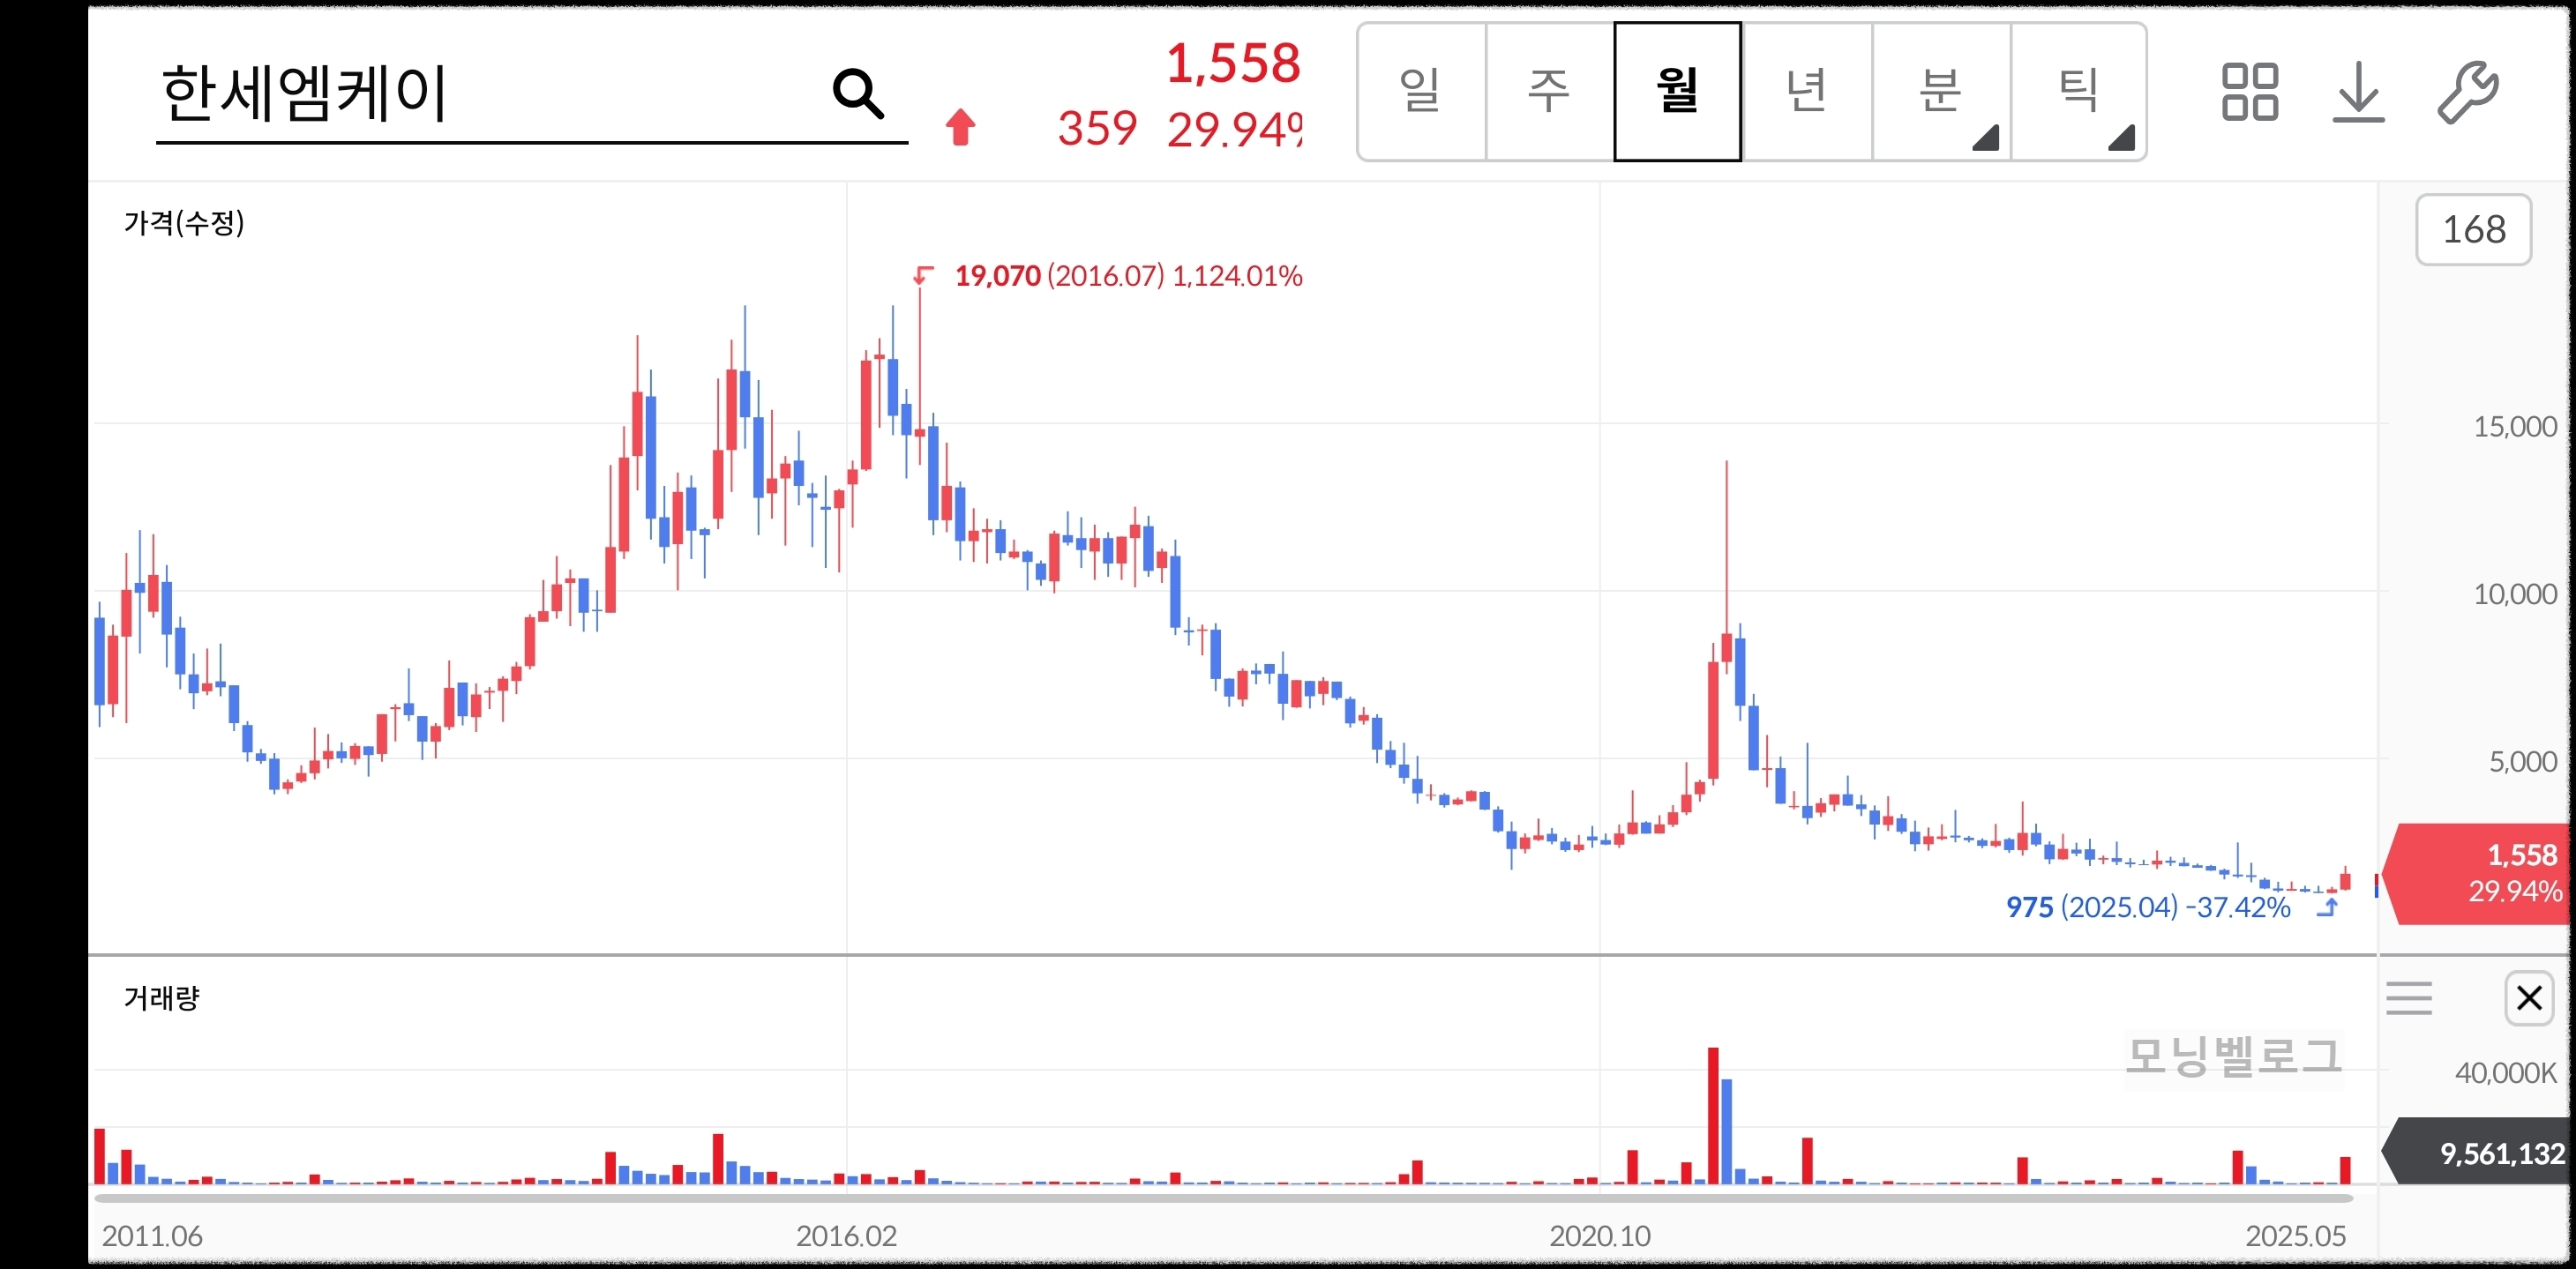Click the low price marker arrow
Image resolution: width=2576 pixels, height=1269 pixels.
(2328, 907)
